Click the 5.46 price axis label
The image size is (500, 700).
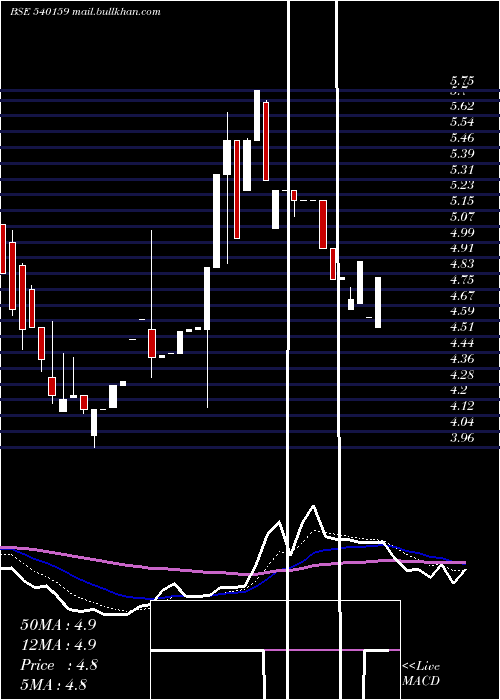pyautogui.click(x=462, y=138)
